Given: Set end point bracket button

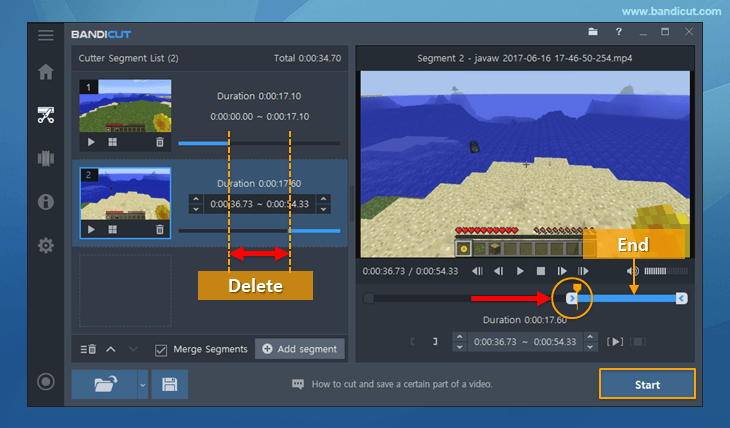Looking at the screenshot, I should click(435, 342).
